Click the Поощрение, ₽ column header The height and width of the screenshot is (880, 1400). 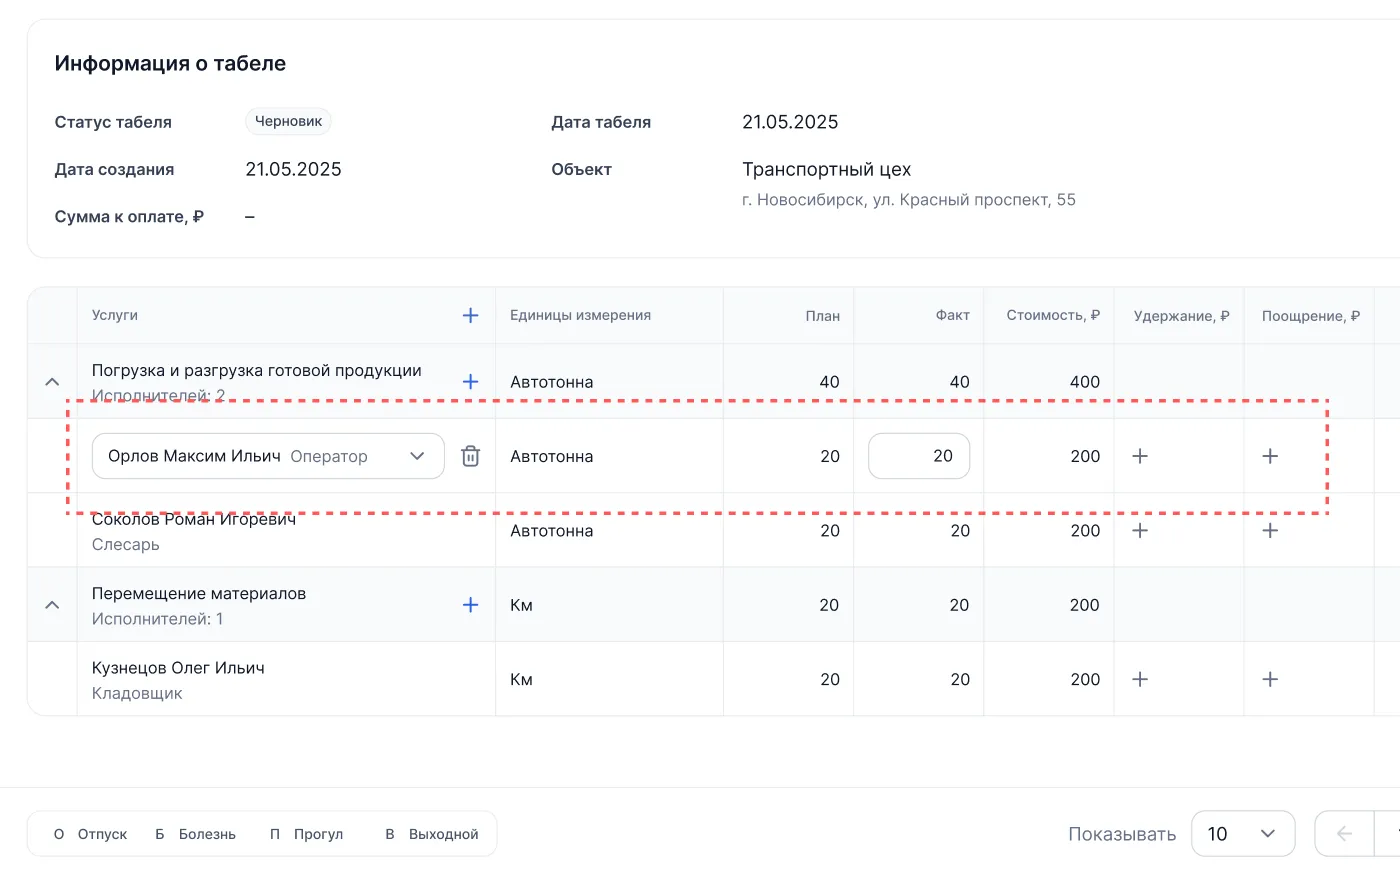1311,316
